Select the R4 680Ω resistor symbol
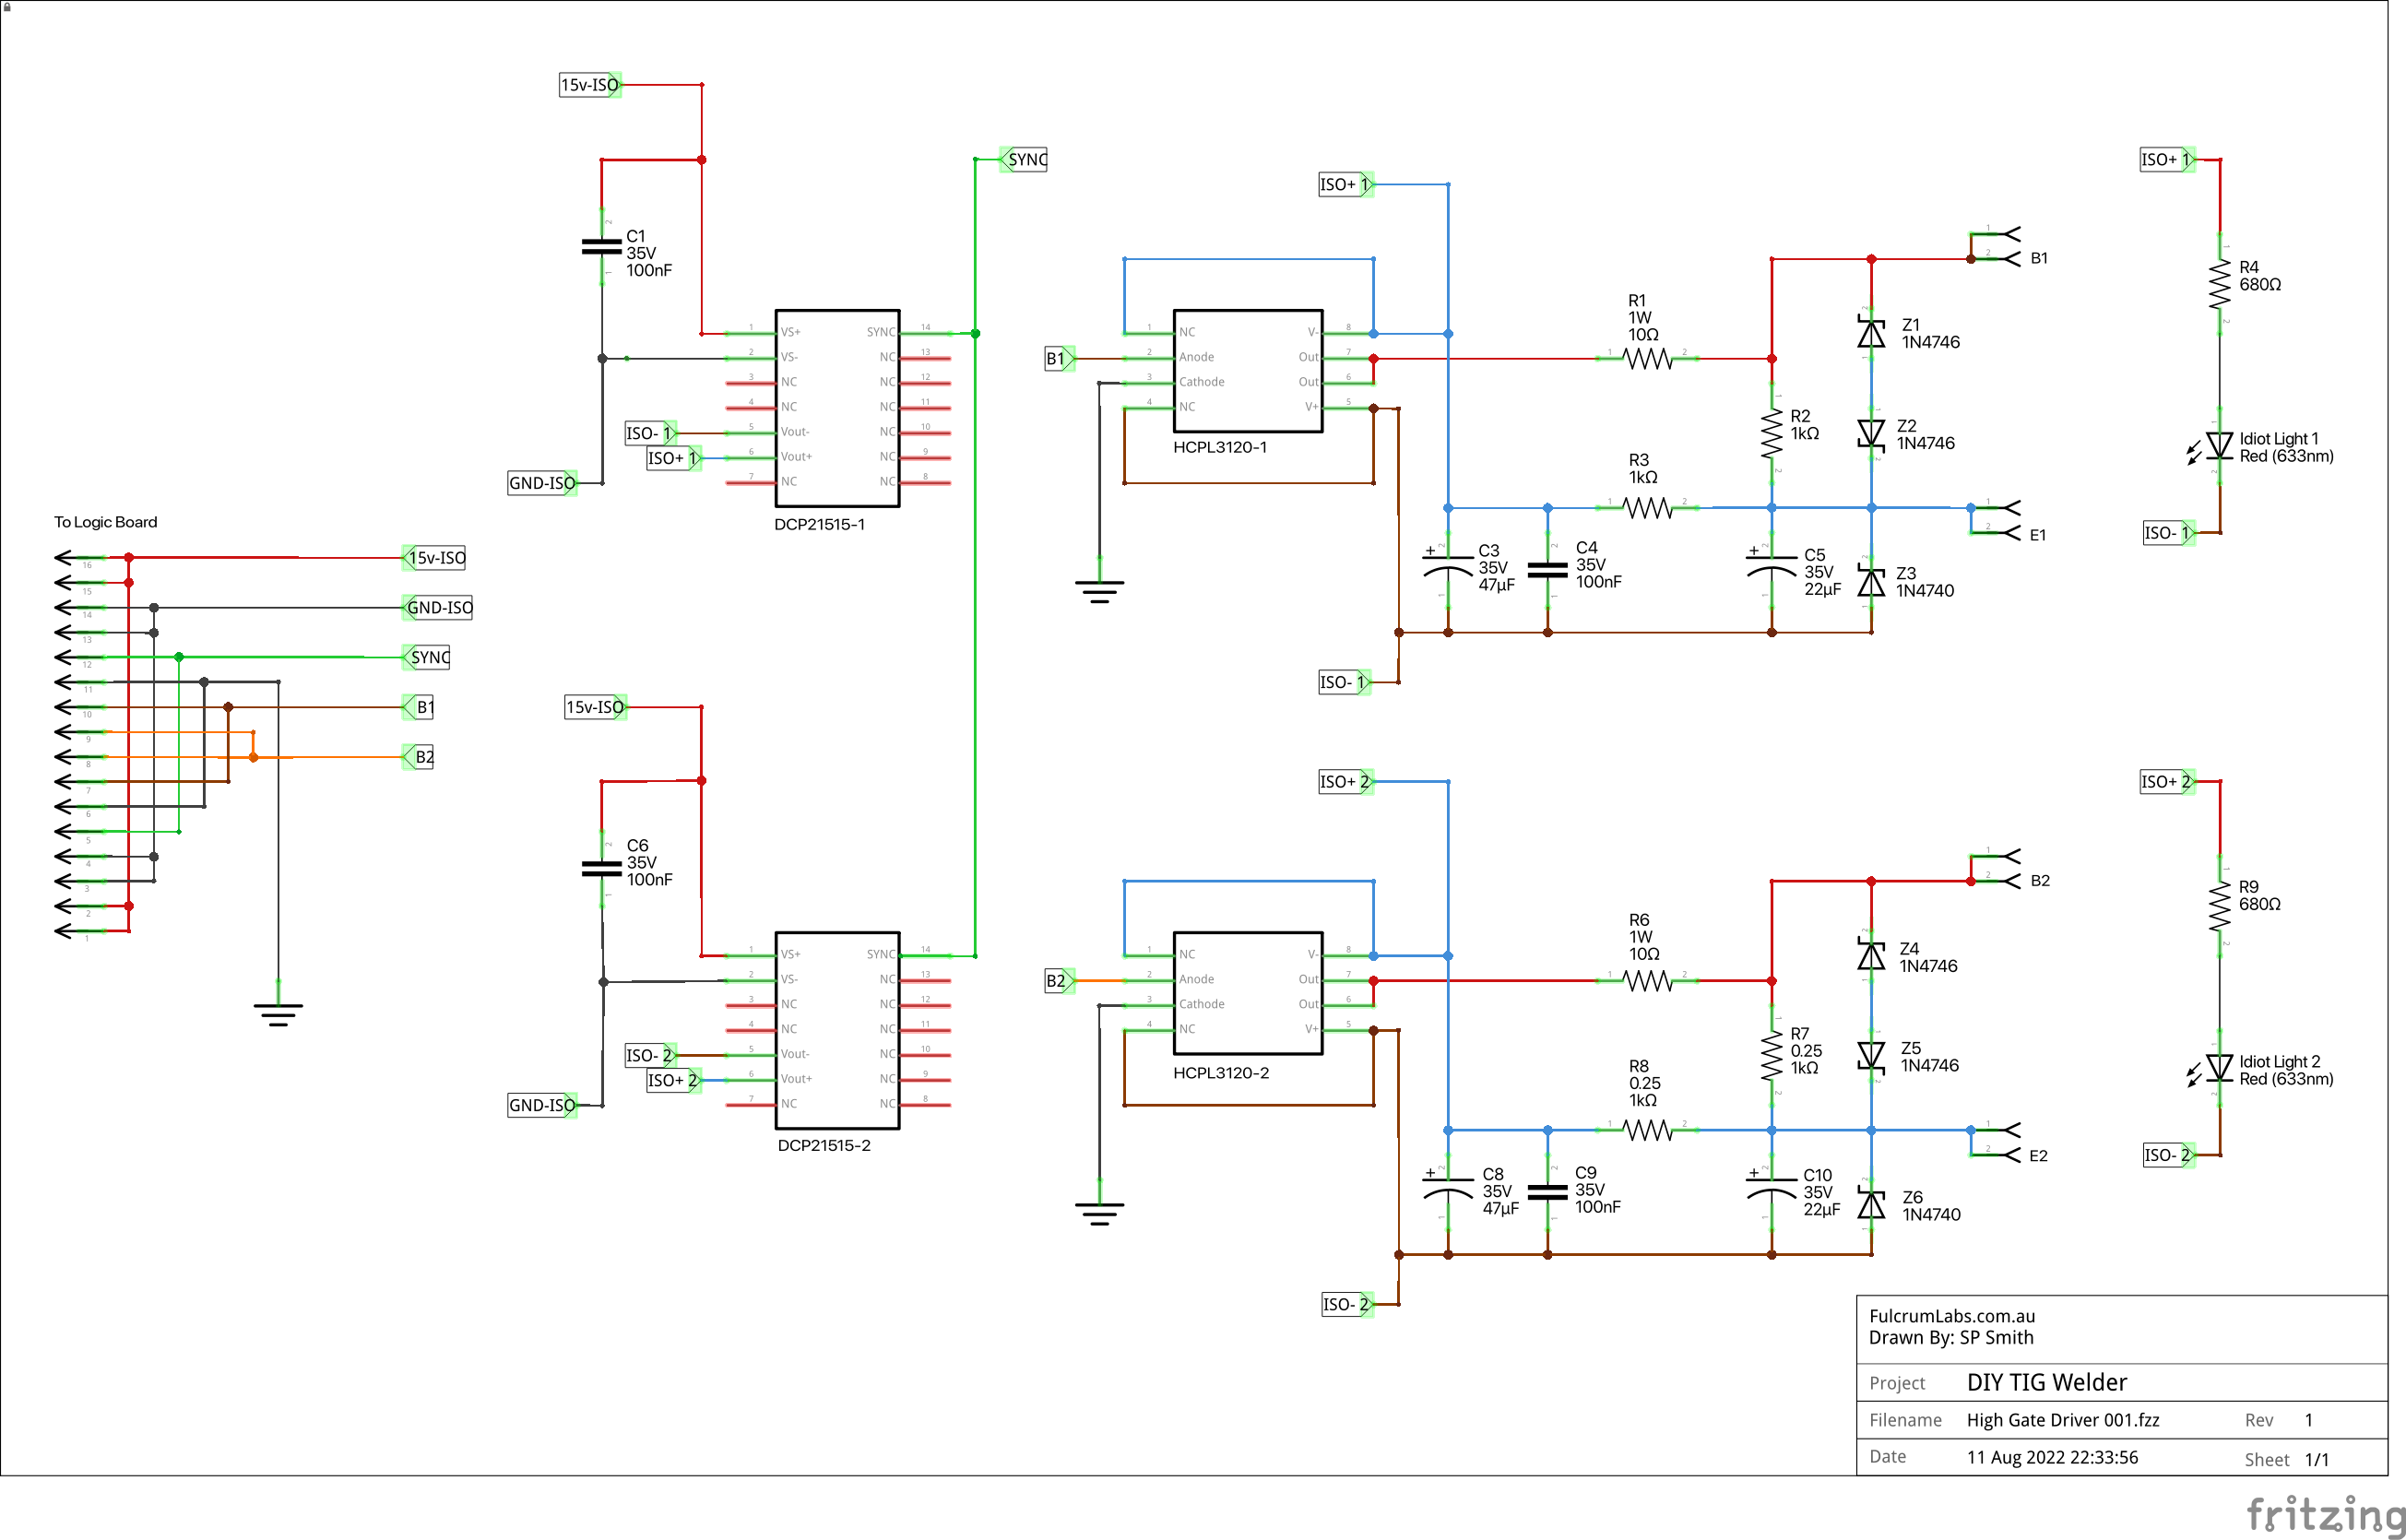Viewport: 2406px width, 1540px height. coord(2220,284)
